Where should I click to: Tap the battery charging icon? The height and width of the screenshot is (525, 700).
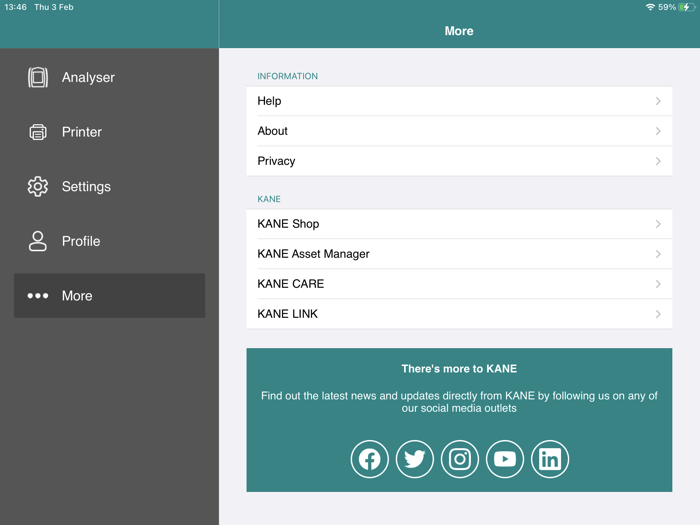pyautogui.click(x=687, y=7)
